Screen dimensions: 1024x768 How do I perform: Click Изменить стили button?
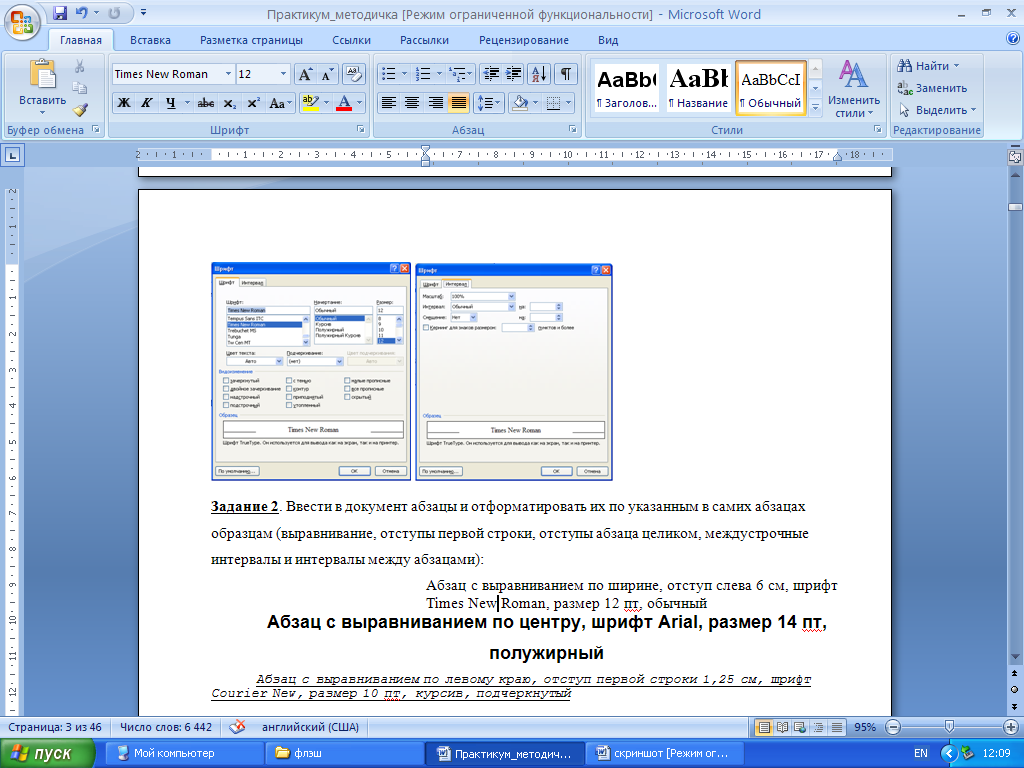(x=854, y=89)
